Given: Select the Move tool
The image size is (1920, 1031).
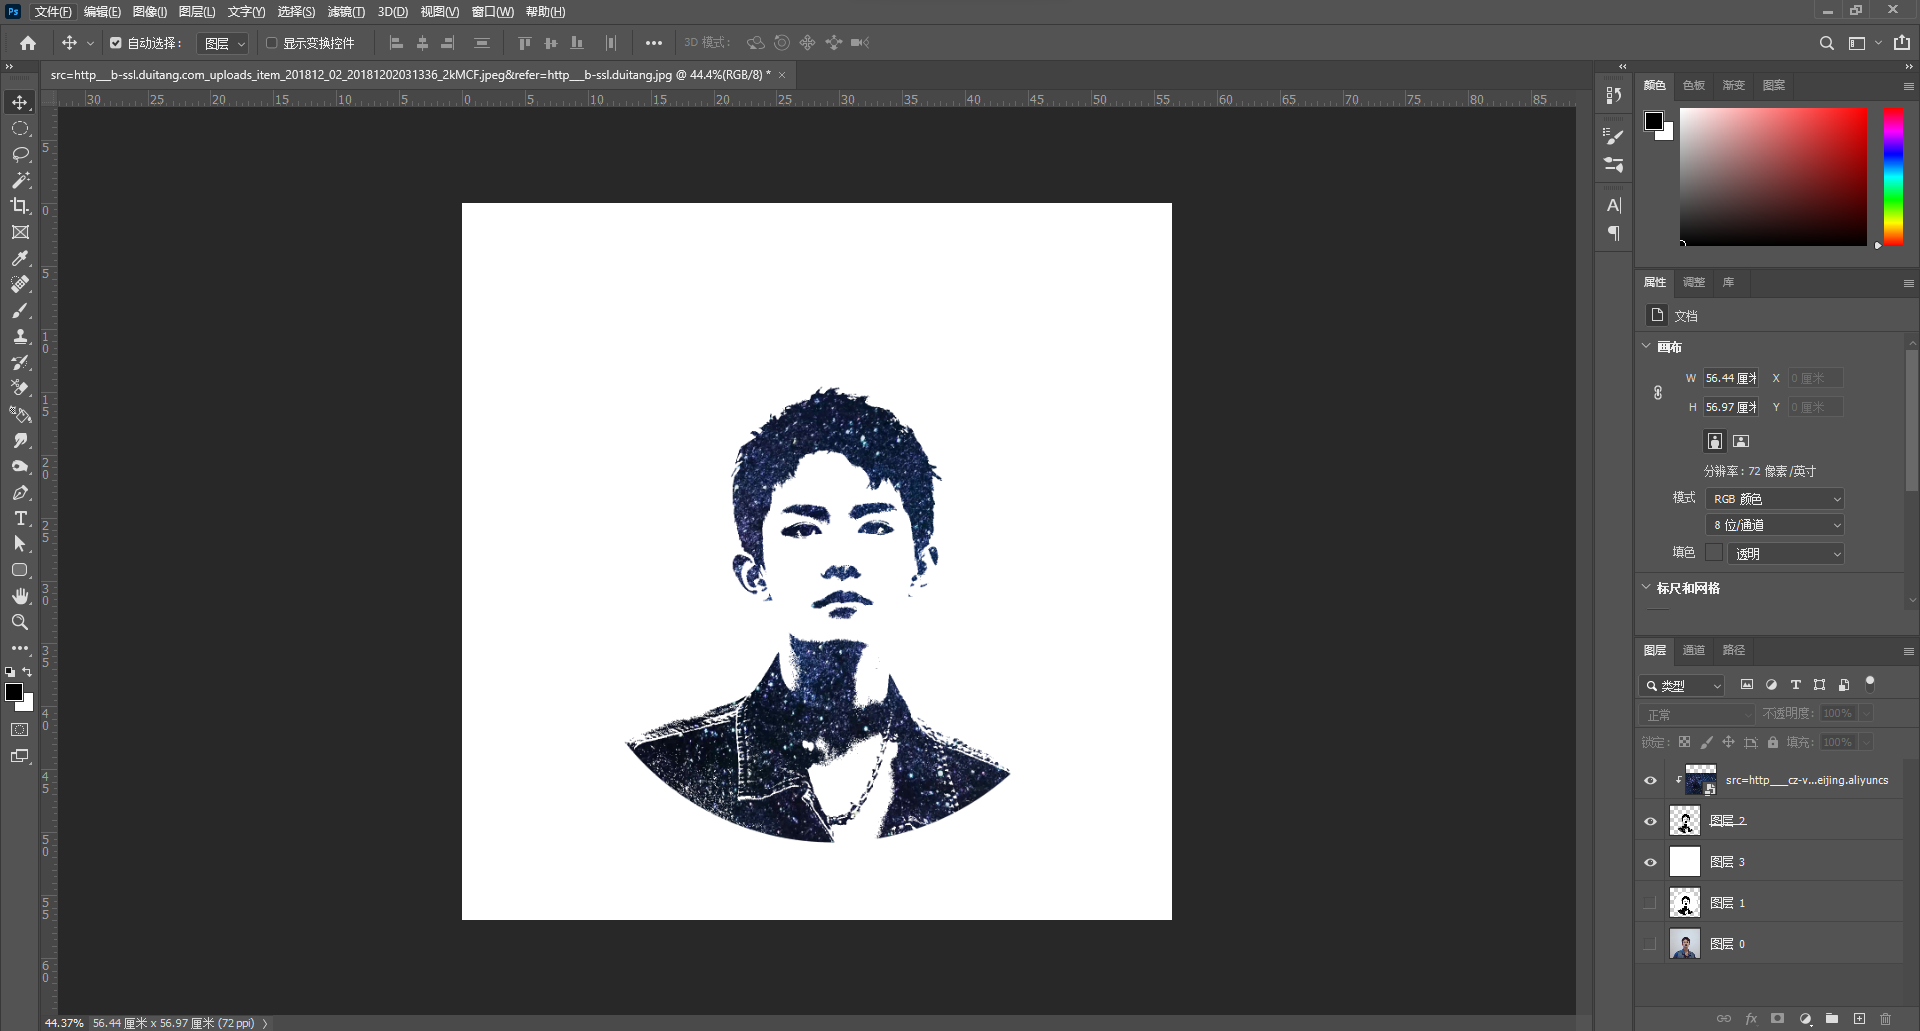Looking at the screenshot, I should tap(20, 103).
